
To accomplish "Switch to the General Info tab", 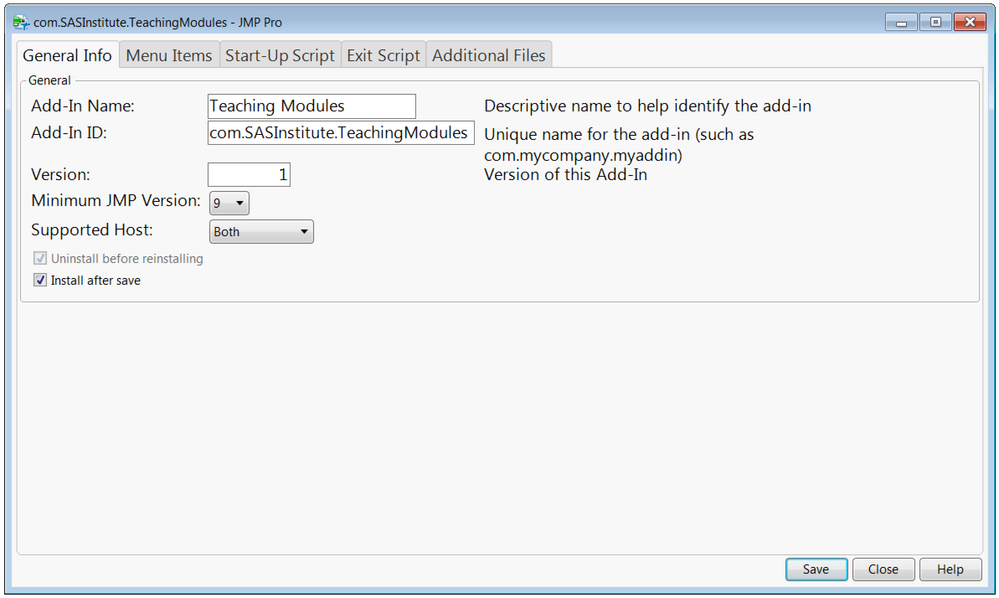I will (x=68, y=55).
